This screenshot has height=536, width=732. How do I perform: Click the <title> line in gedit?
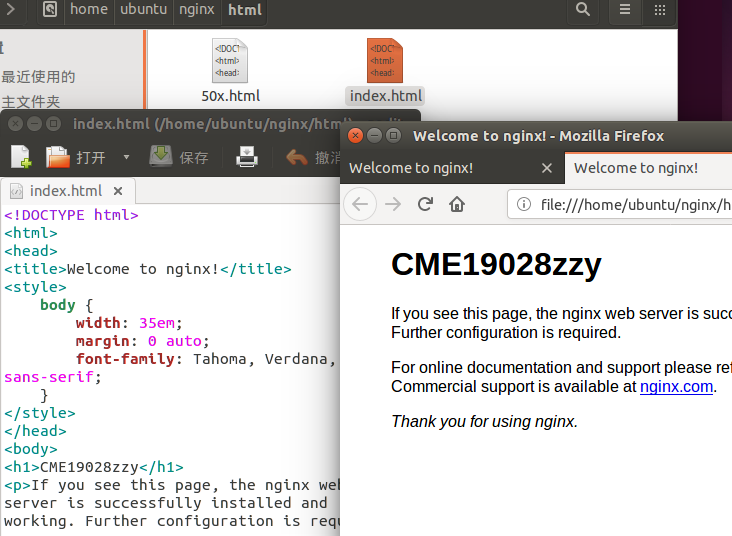pyautogui.click(x=148, y=269)
